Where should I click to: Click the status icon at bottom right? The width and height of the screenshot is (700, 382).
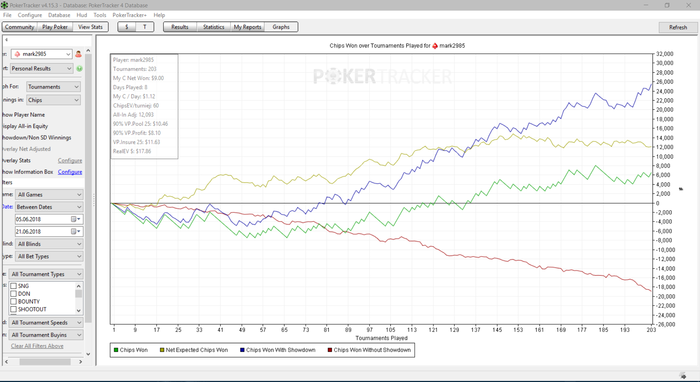[682, 376]
